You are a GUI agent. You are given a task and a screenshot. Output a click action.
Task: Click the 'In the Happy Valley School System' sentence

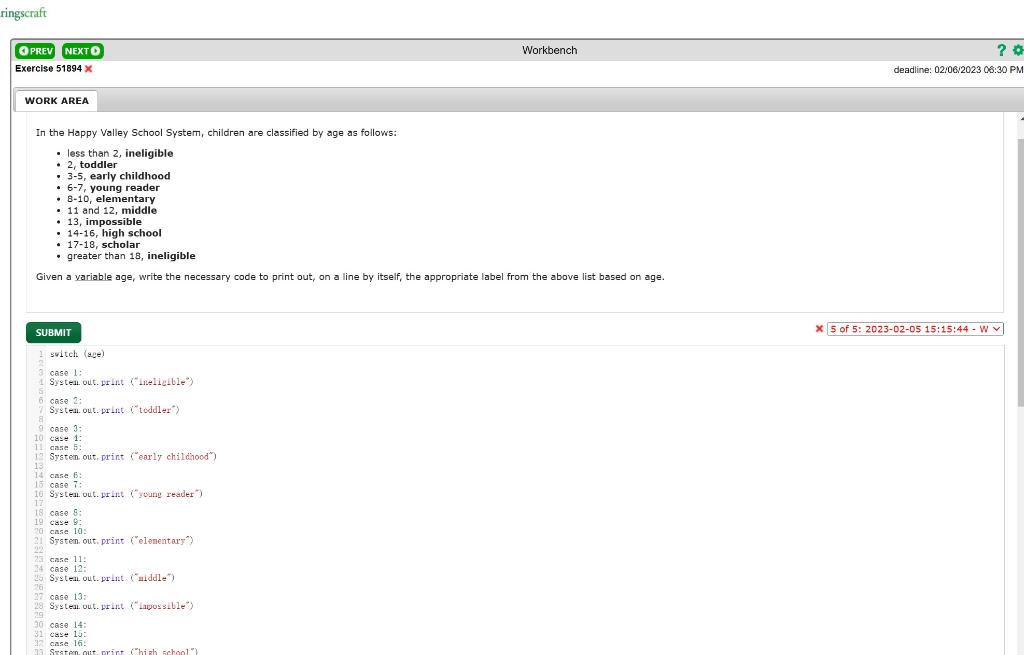click(216, 133)
